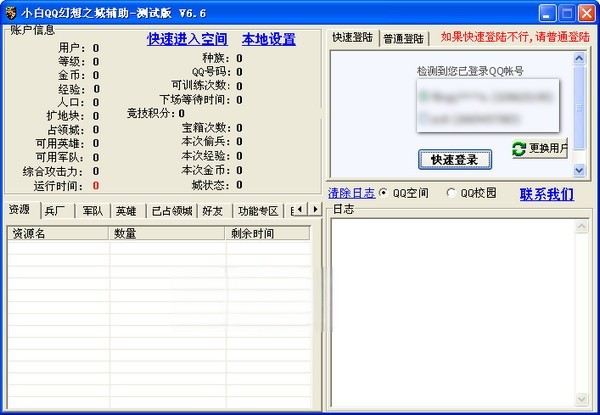600x415 pixels.
Task: Open the 英雄 tab
Action: pyautogui.click(x=126, y=211)
